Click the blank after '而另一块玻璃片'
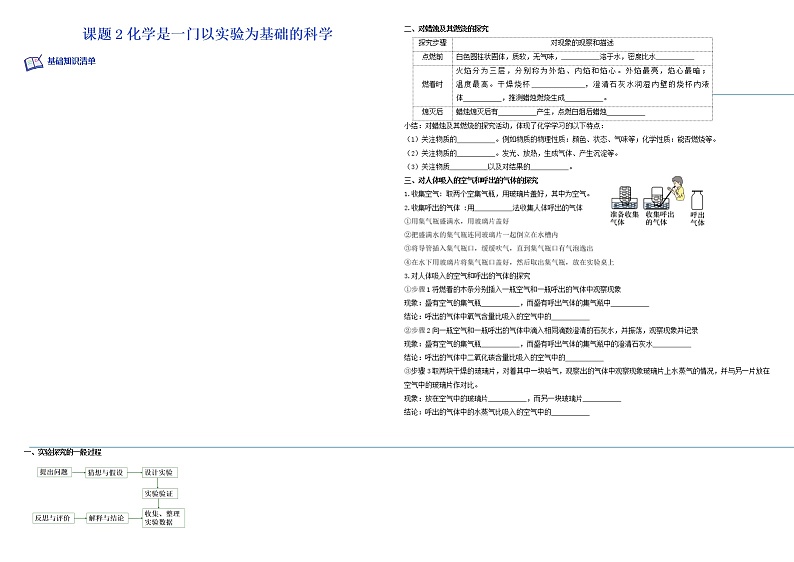794x562 pixels. pyautogui.click(x=602, y=400)
